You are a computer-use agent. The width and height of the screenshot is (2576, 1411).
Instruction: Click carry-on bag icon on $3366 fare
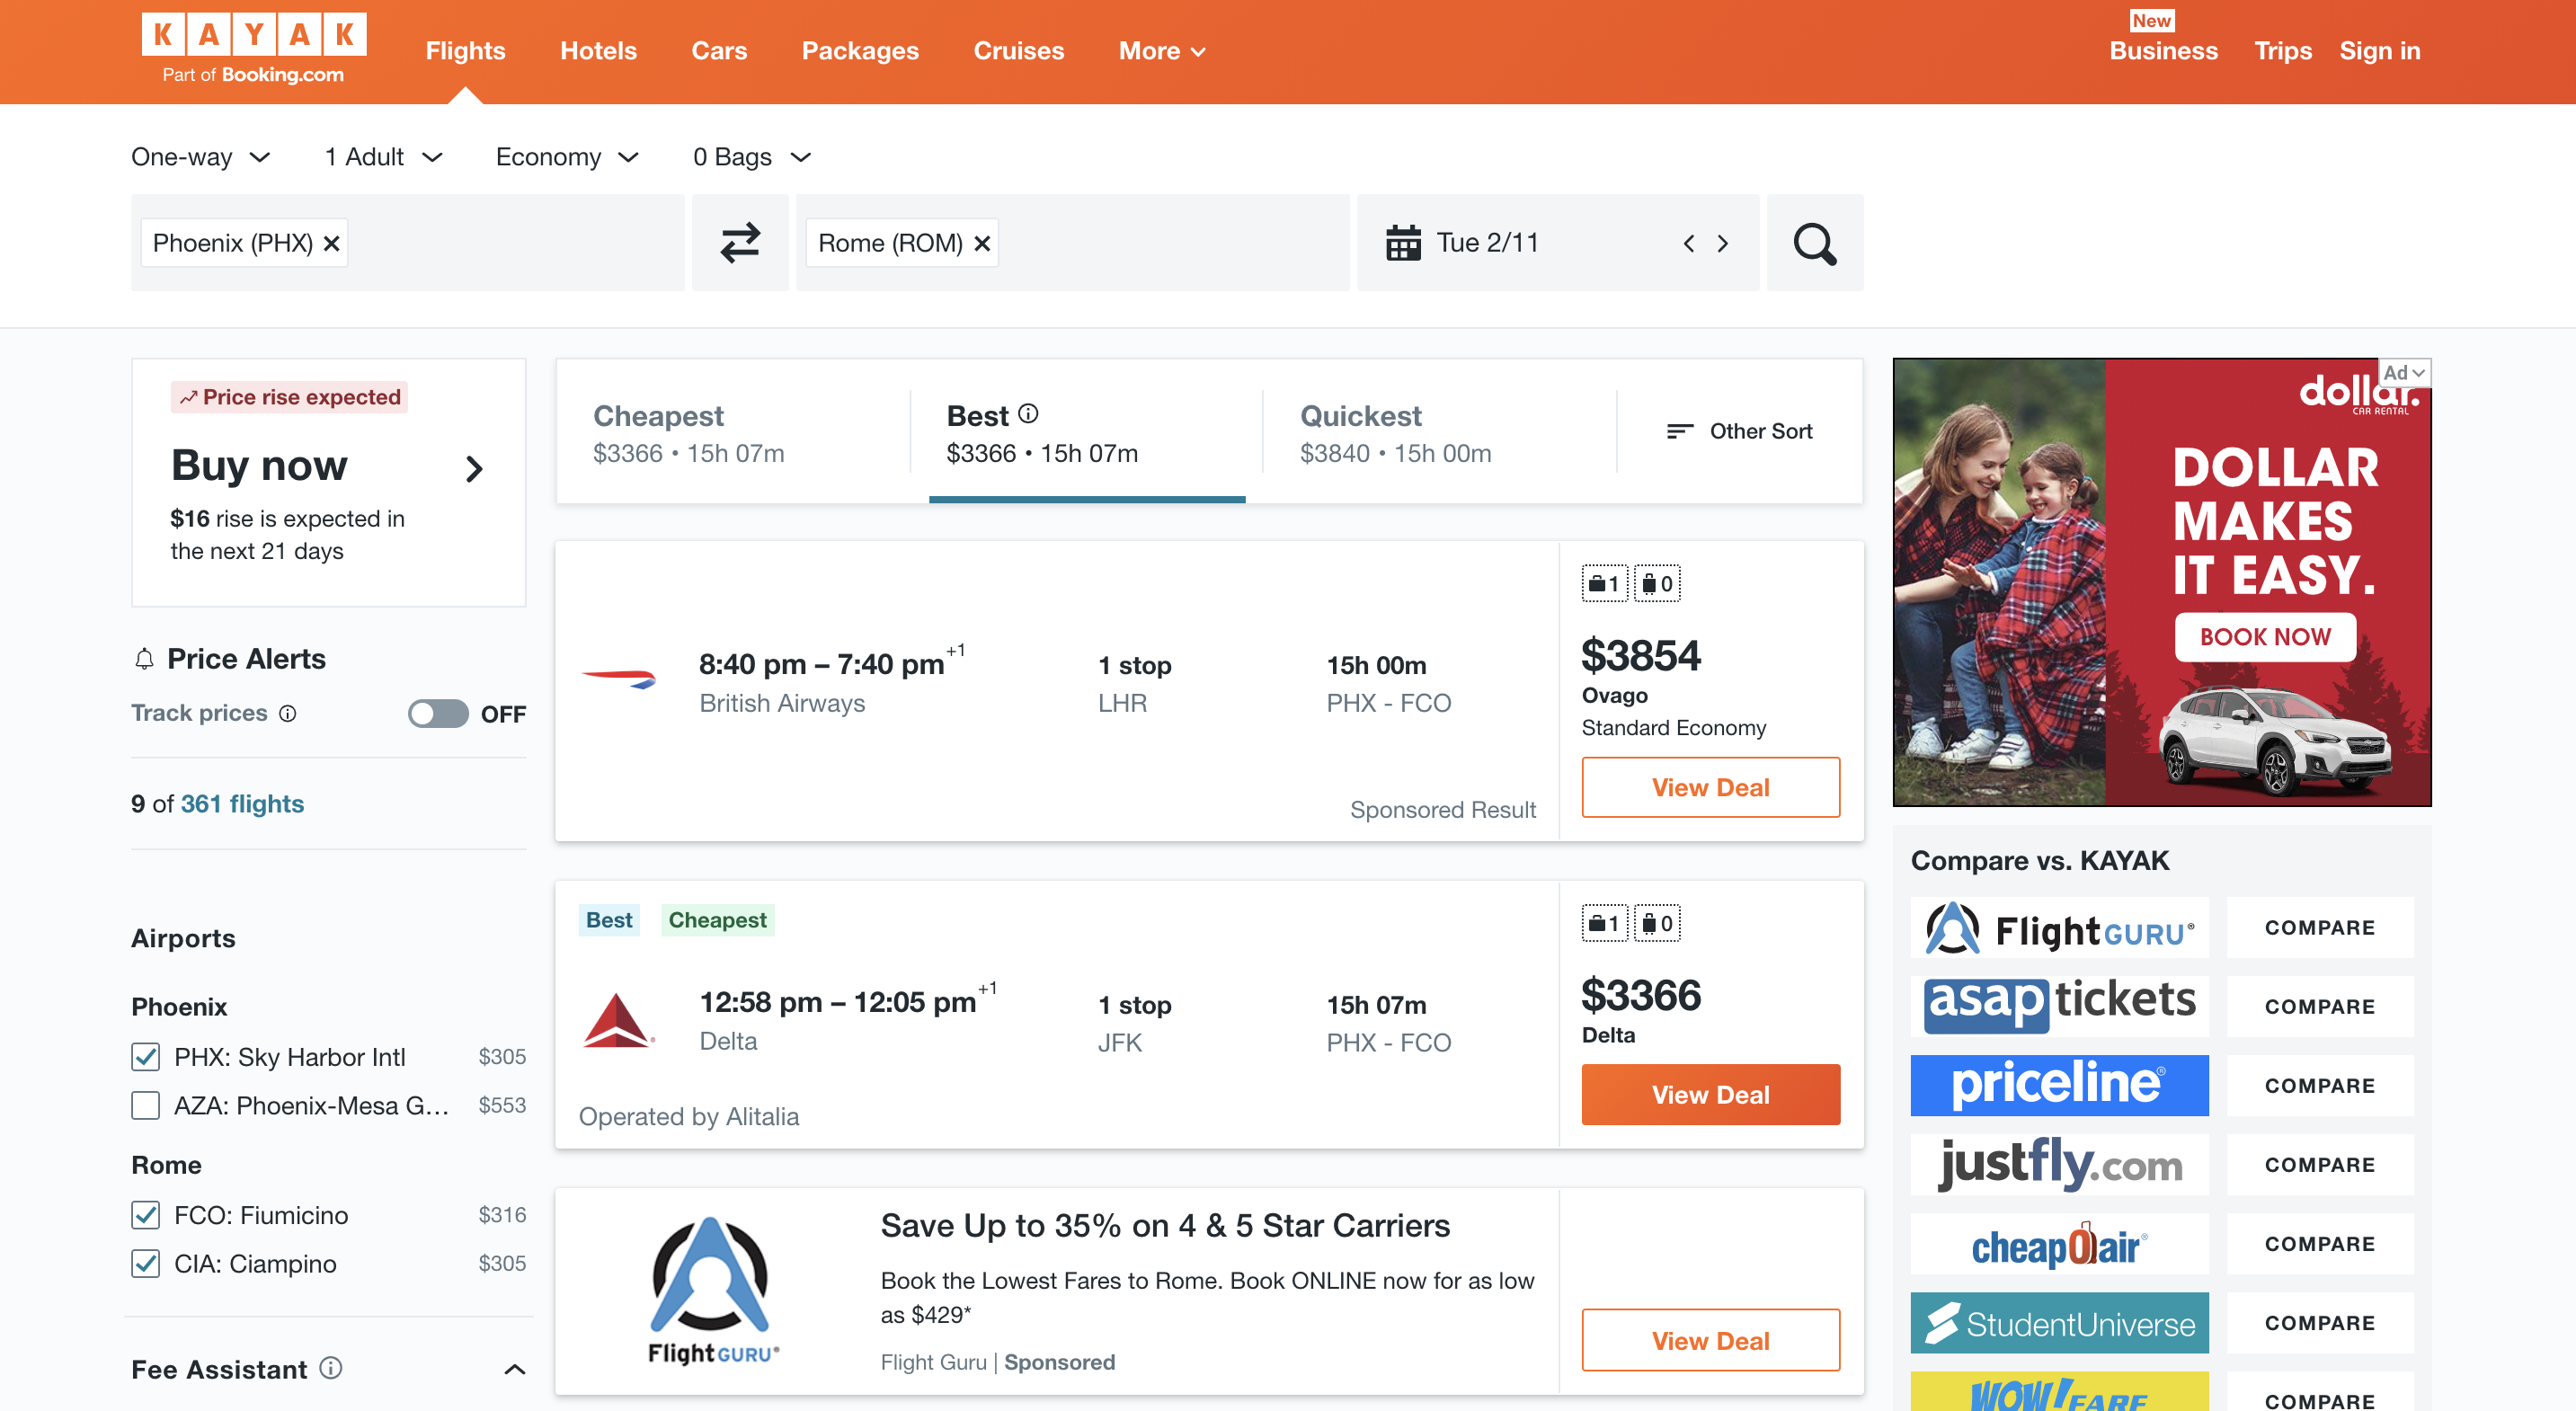tap(1604, 923)
